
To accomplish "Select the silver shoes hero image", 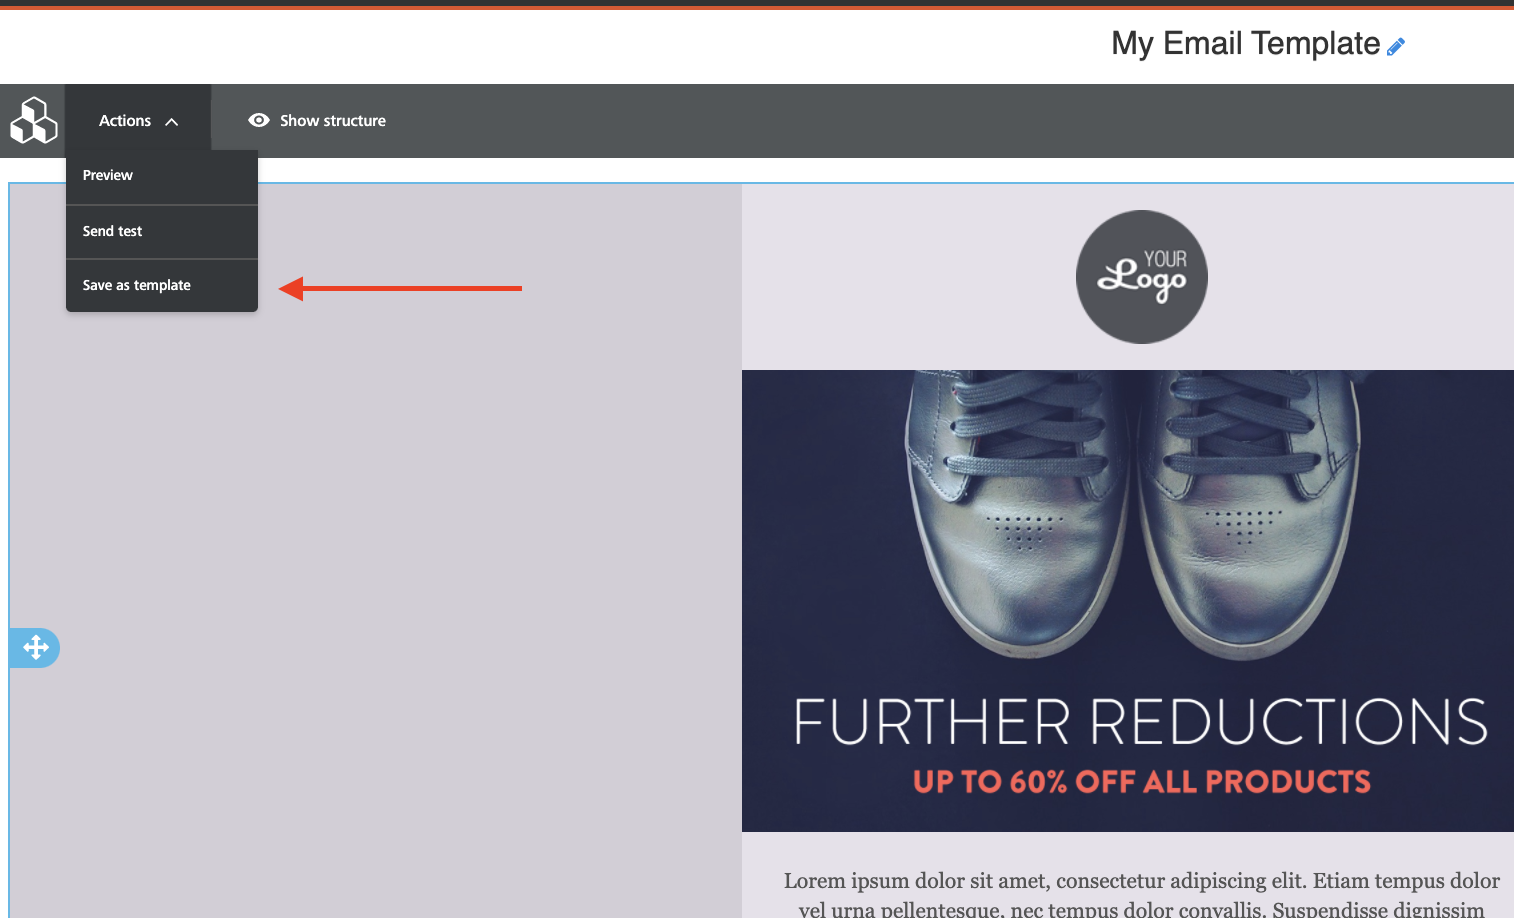I will 1127,520.
